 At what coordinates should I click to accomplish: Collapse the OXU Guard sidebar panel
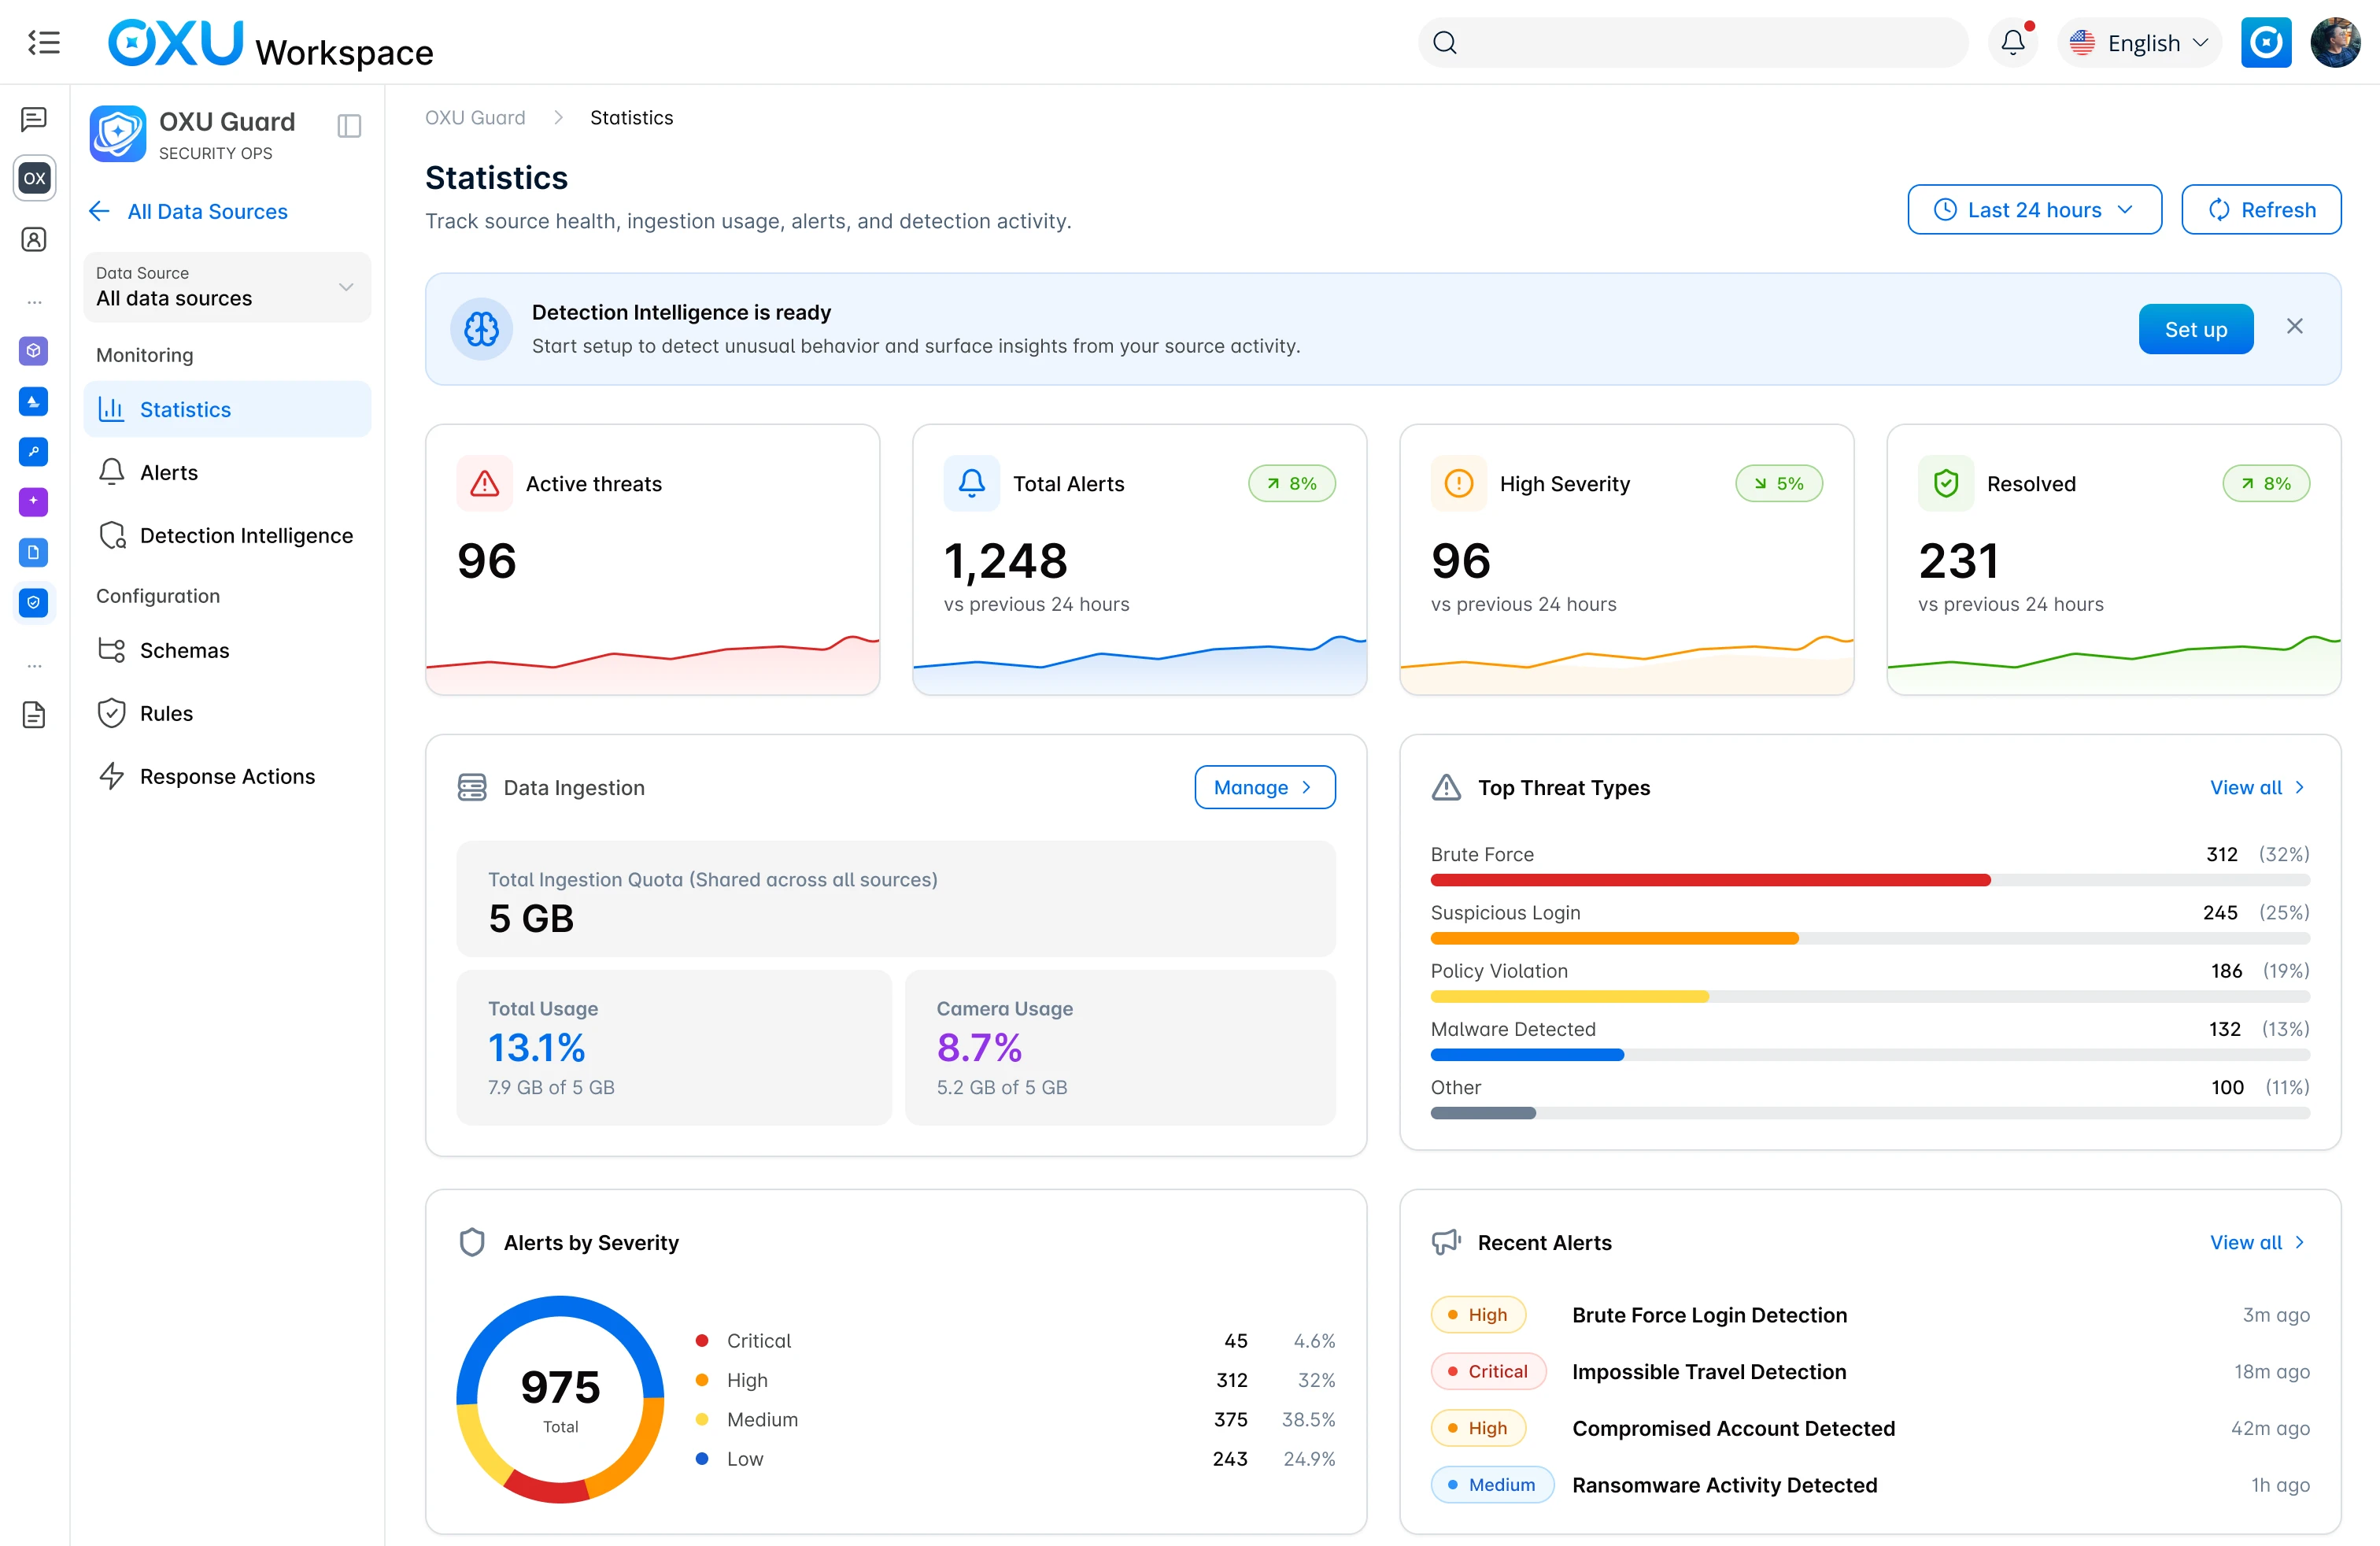tap(349, 126)
